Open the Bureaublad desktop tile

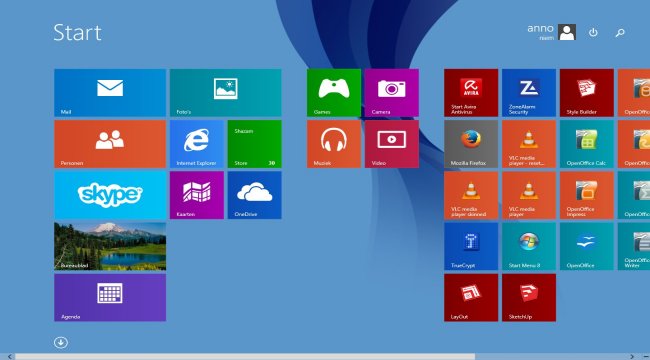[110, 246]
